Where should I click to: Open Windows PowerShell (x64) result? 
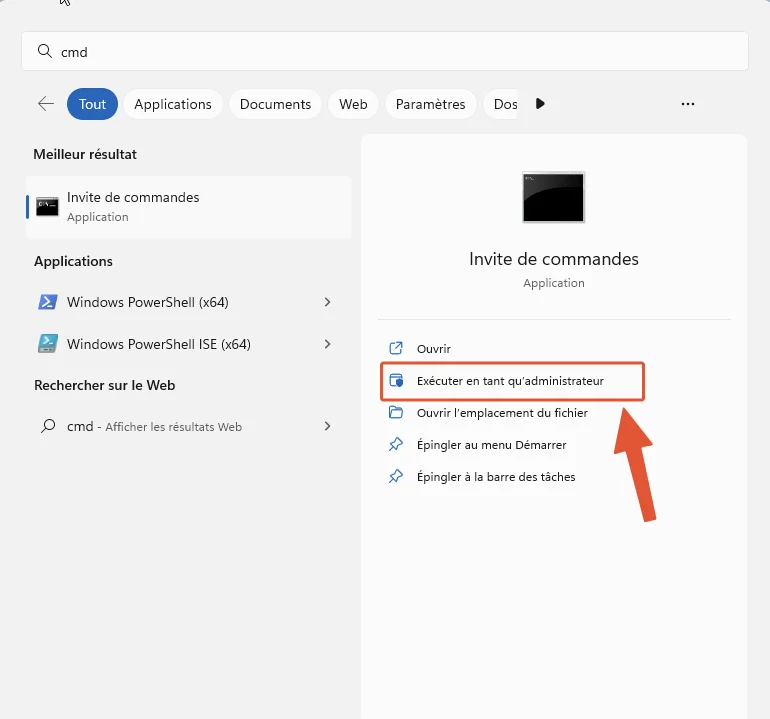[x=147, y=302]
